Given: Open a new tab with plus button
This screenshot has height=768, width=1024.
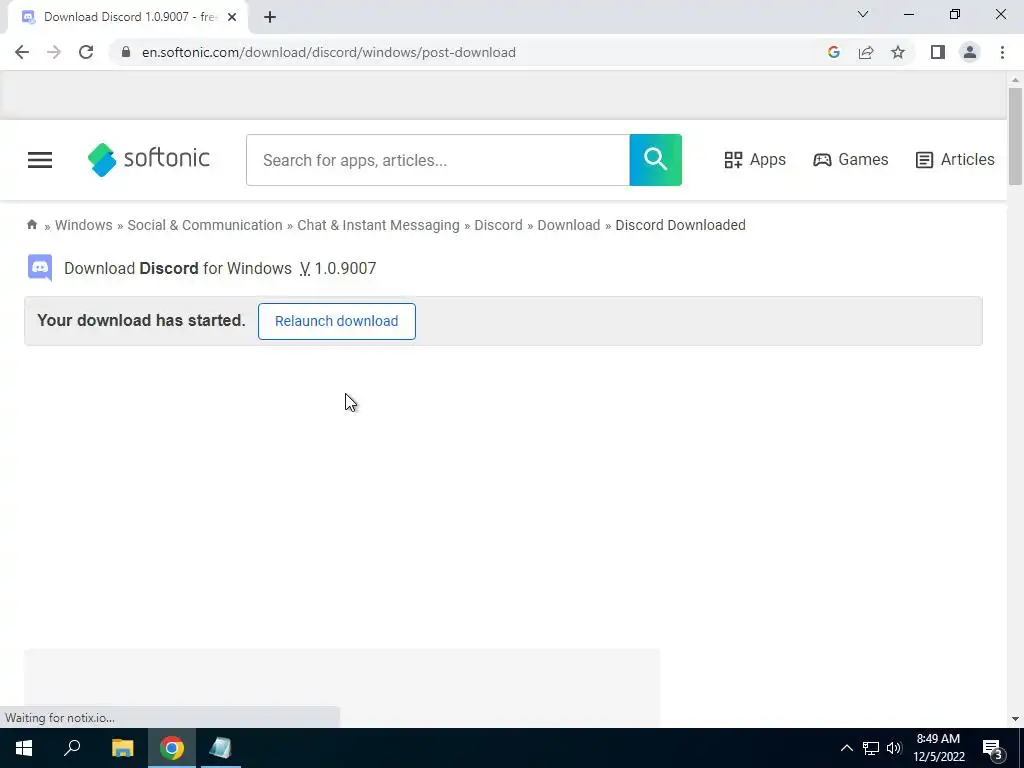Looking at the screenshot, I should click(x=270, y=17).
